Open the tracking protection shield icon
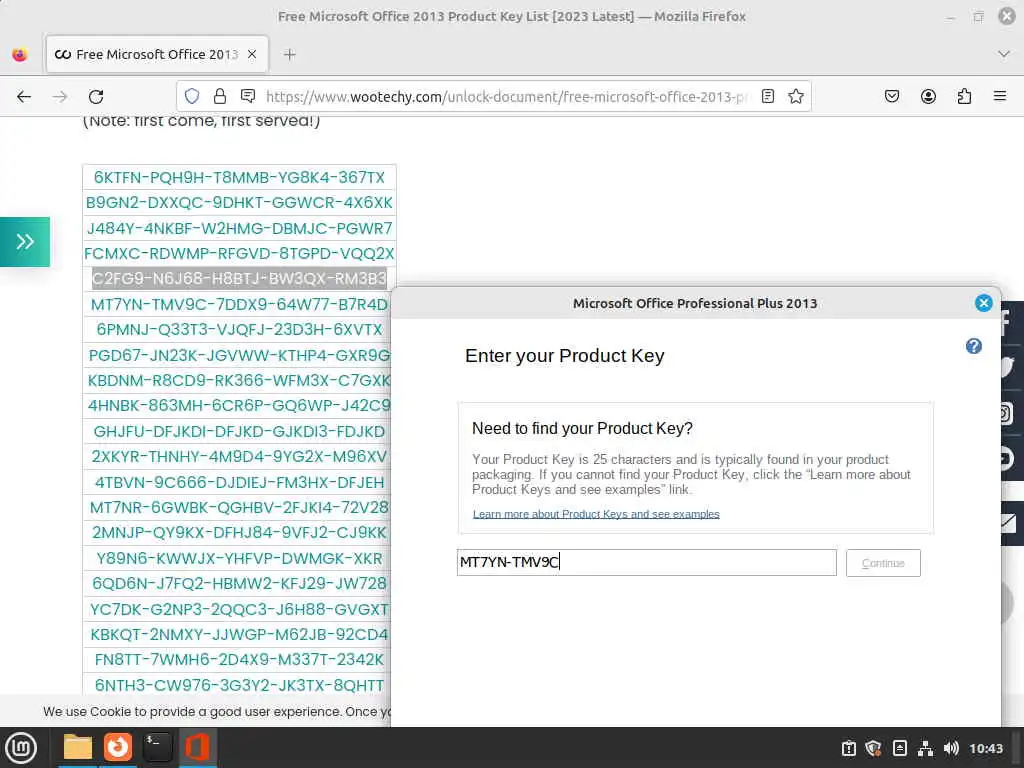The height and width of the screenshot is (768, 1024). point(191,97)
